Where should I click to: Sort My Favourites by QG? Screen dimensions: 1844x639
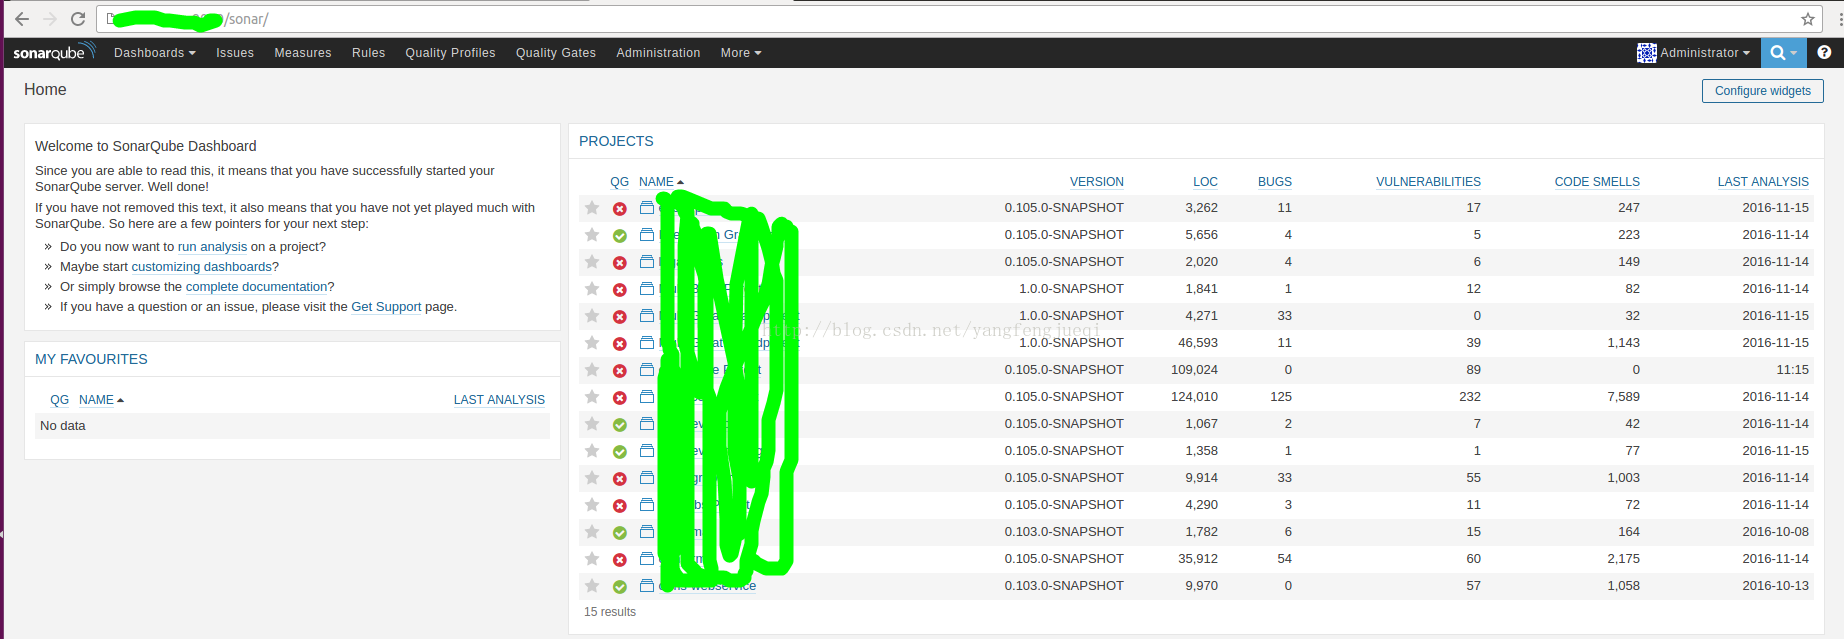pyautogui.click(x=60, y=400)
